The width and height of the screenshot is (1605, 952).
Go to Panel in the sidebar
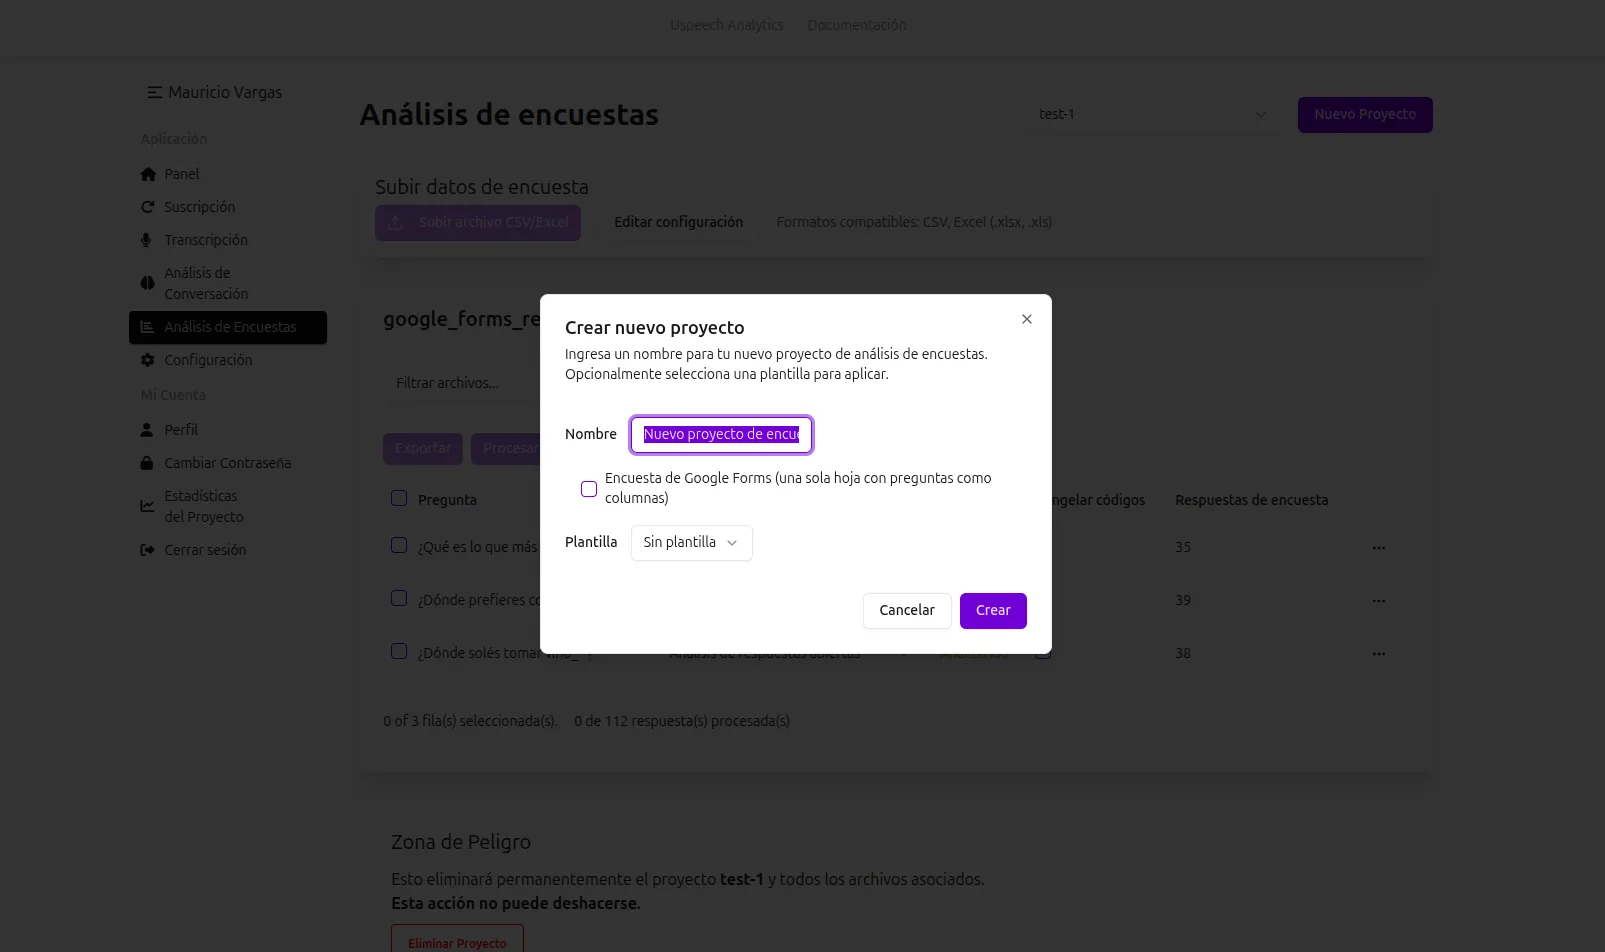pos(181,174)
